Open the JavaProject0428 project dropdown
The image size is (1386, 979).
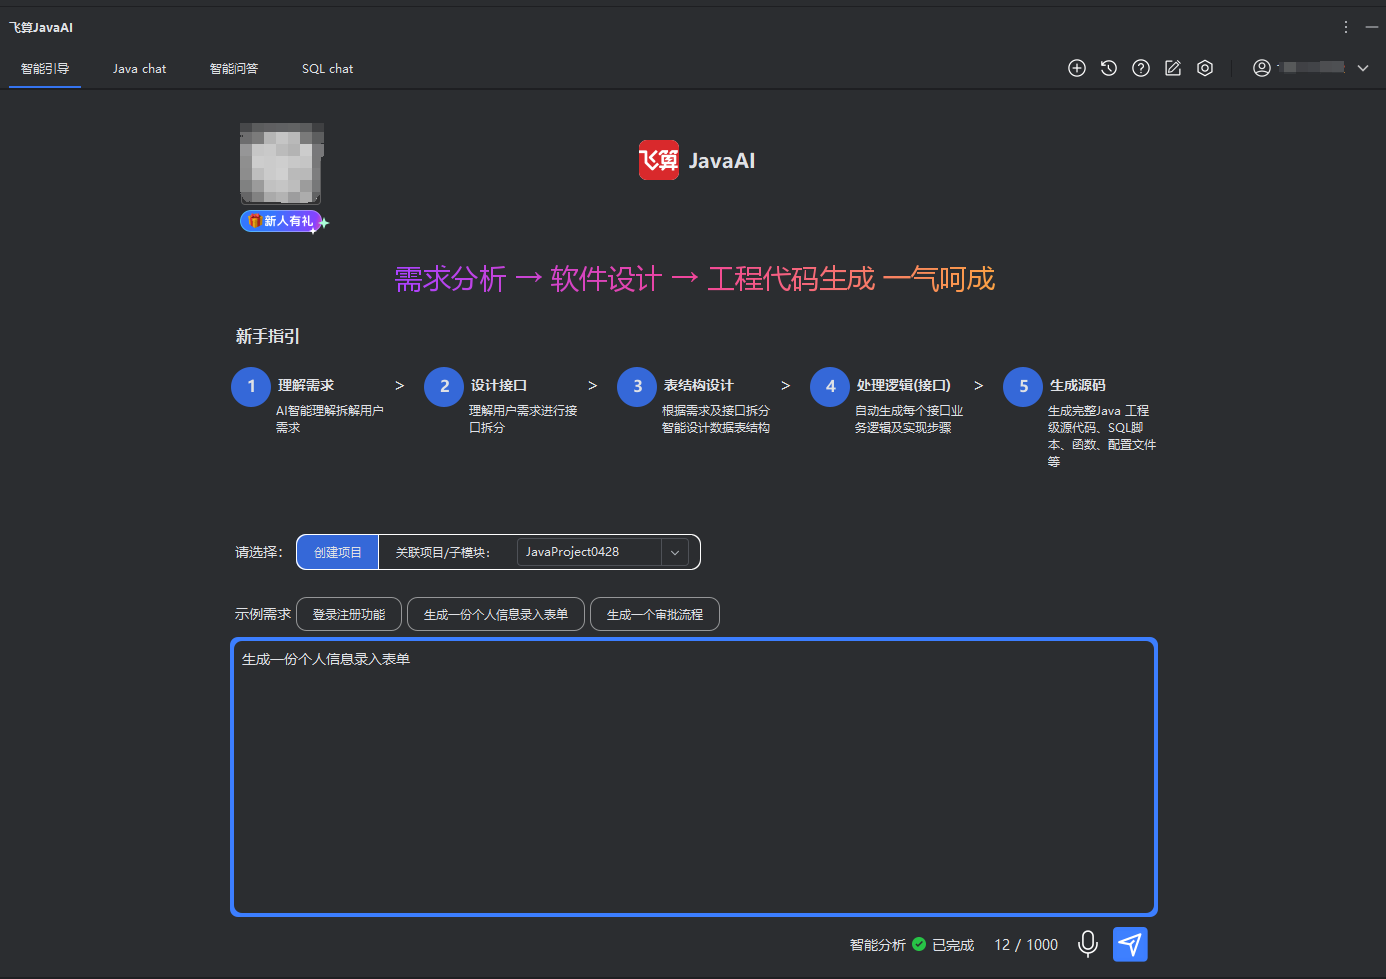(603, 552)
